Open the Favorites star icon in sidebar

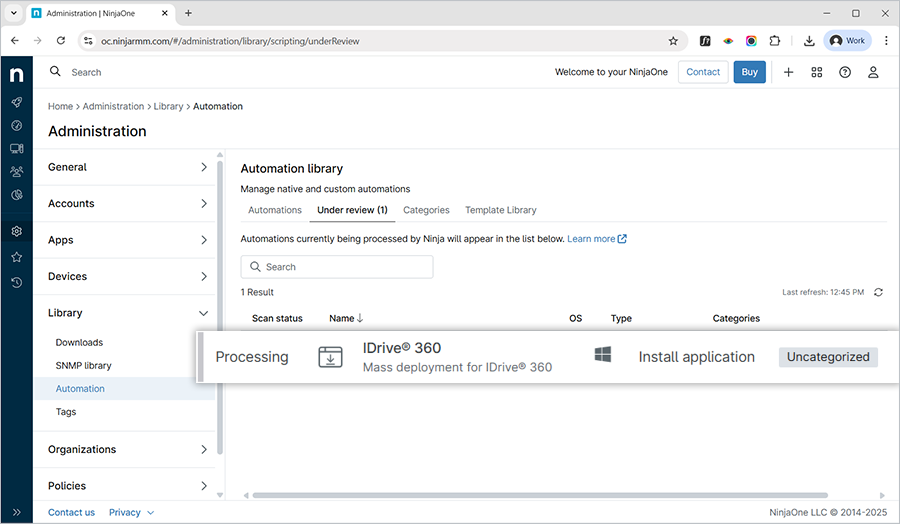point(17,257)
